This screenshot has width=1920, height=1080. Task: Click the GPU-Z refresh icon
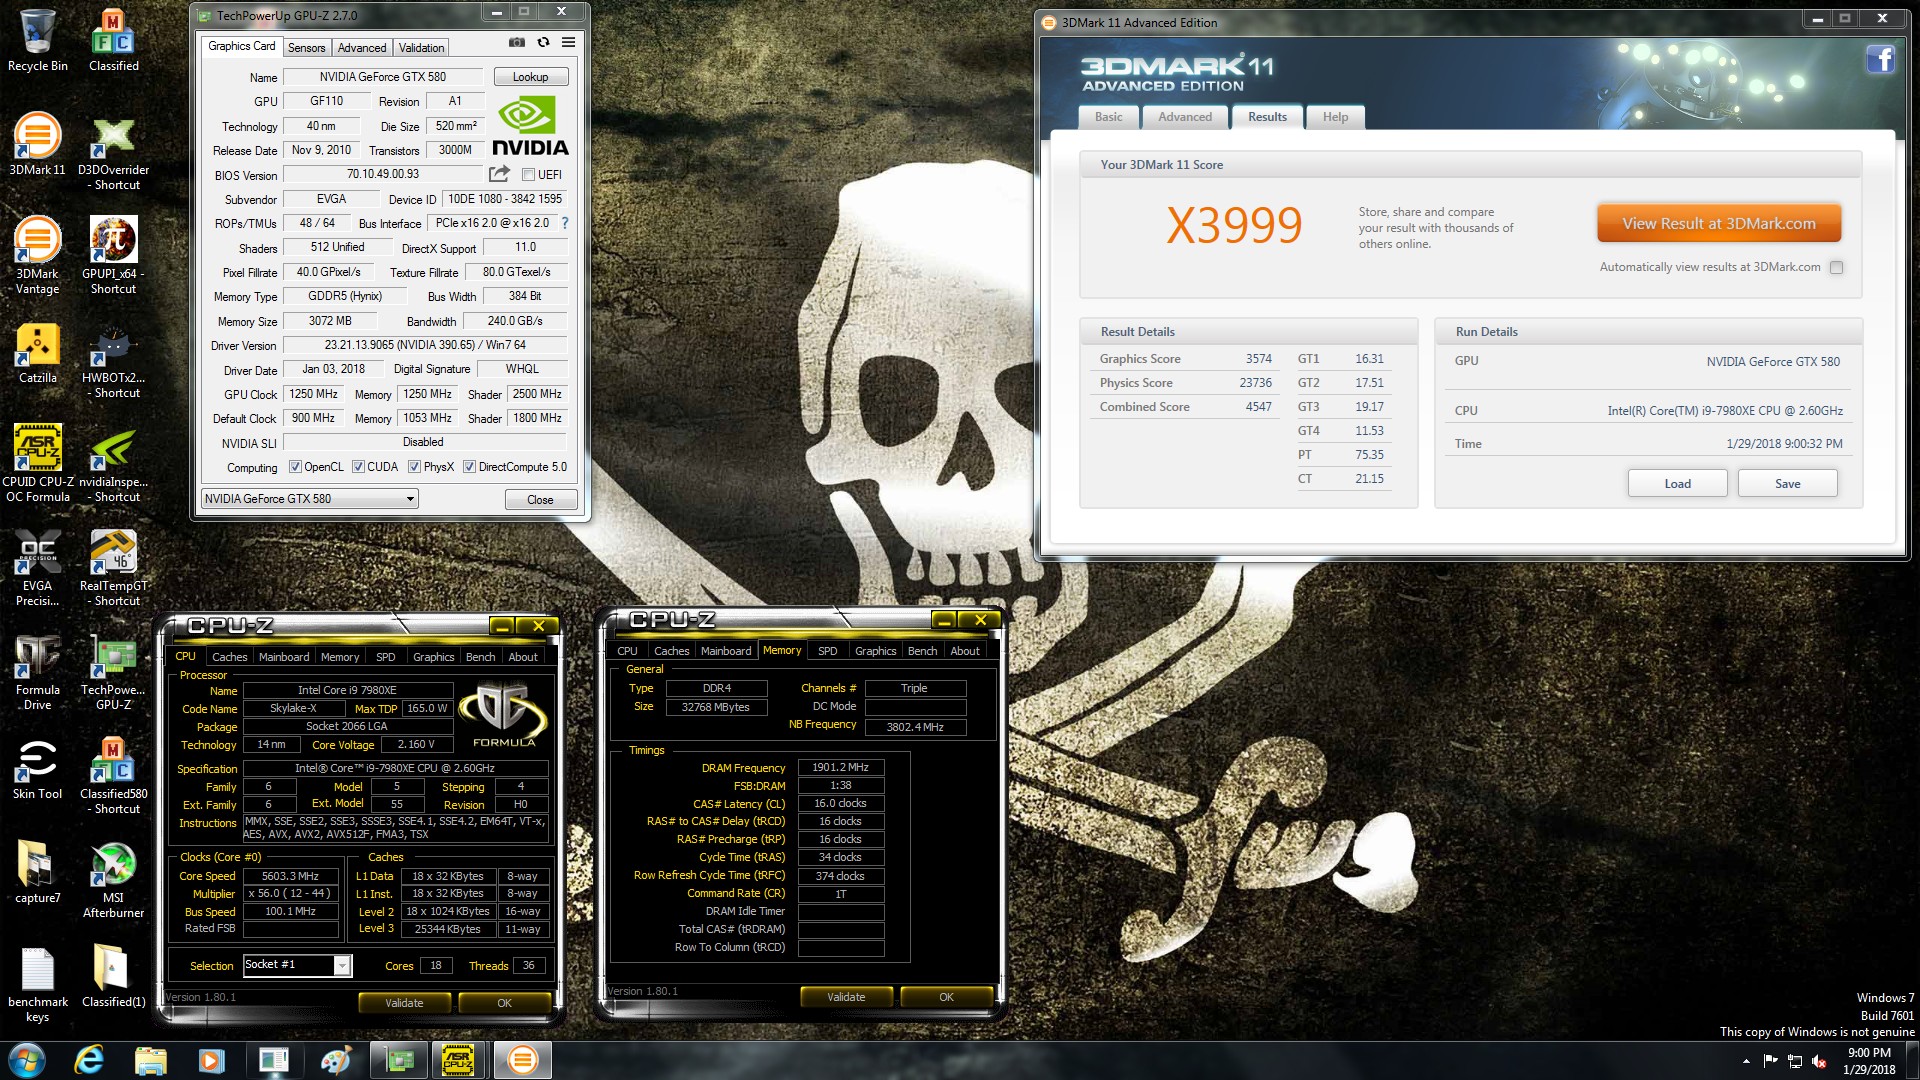click(543, 42)
